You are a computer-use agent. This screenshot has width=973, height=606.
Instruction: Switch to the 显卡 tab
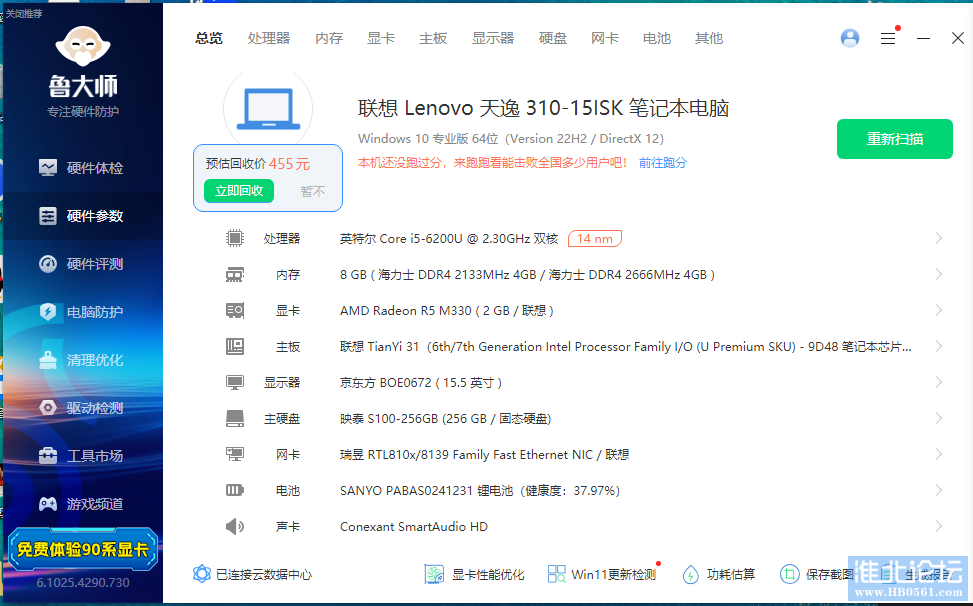coord(380,38)
